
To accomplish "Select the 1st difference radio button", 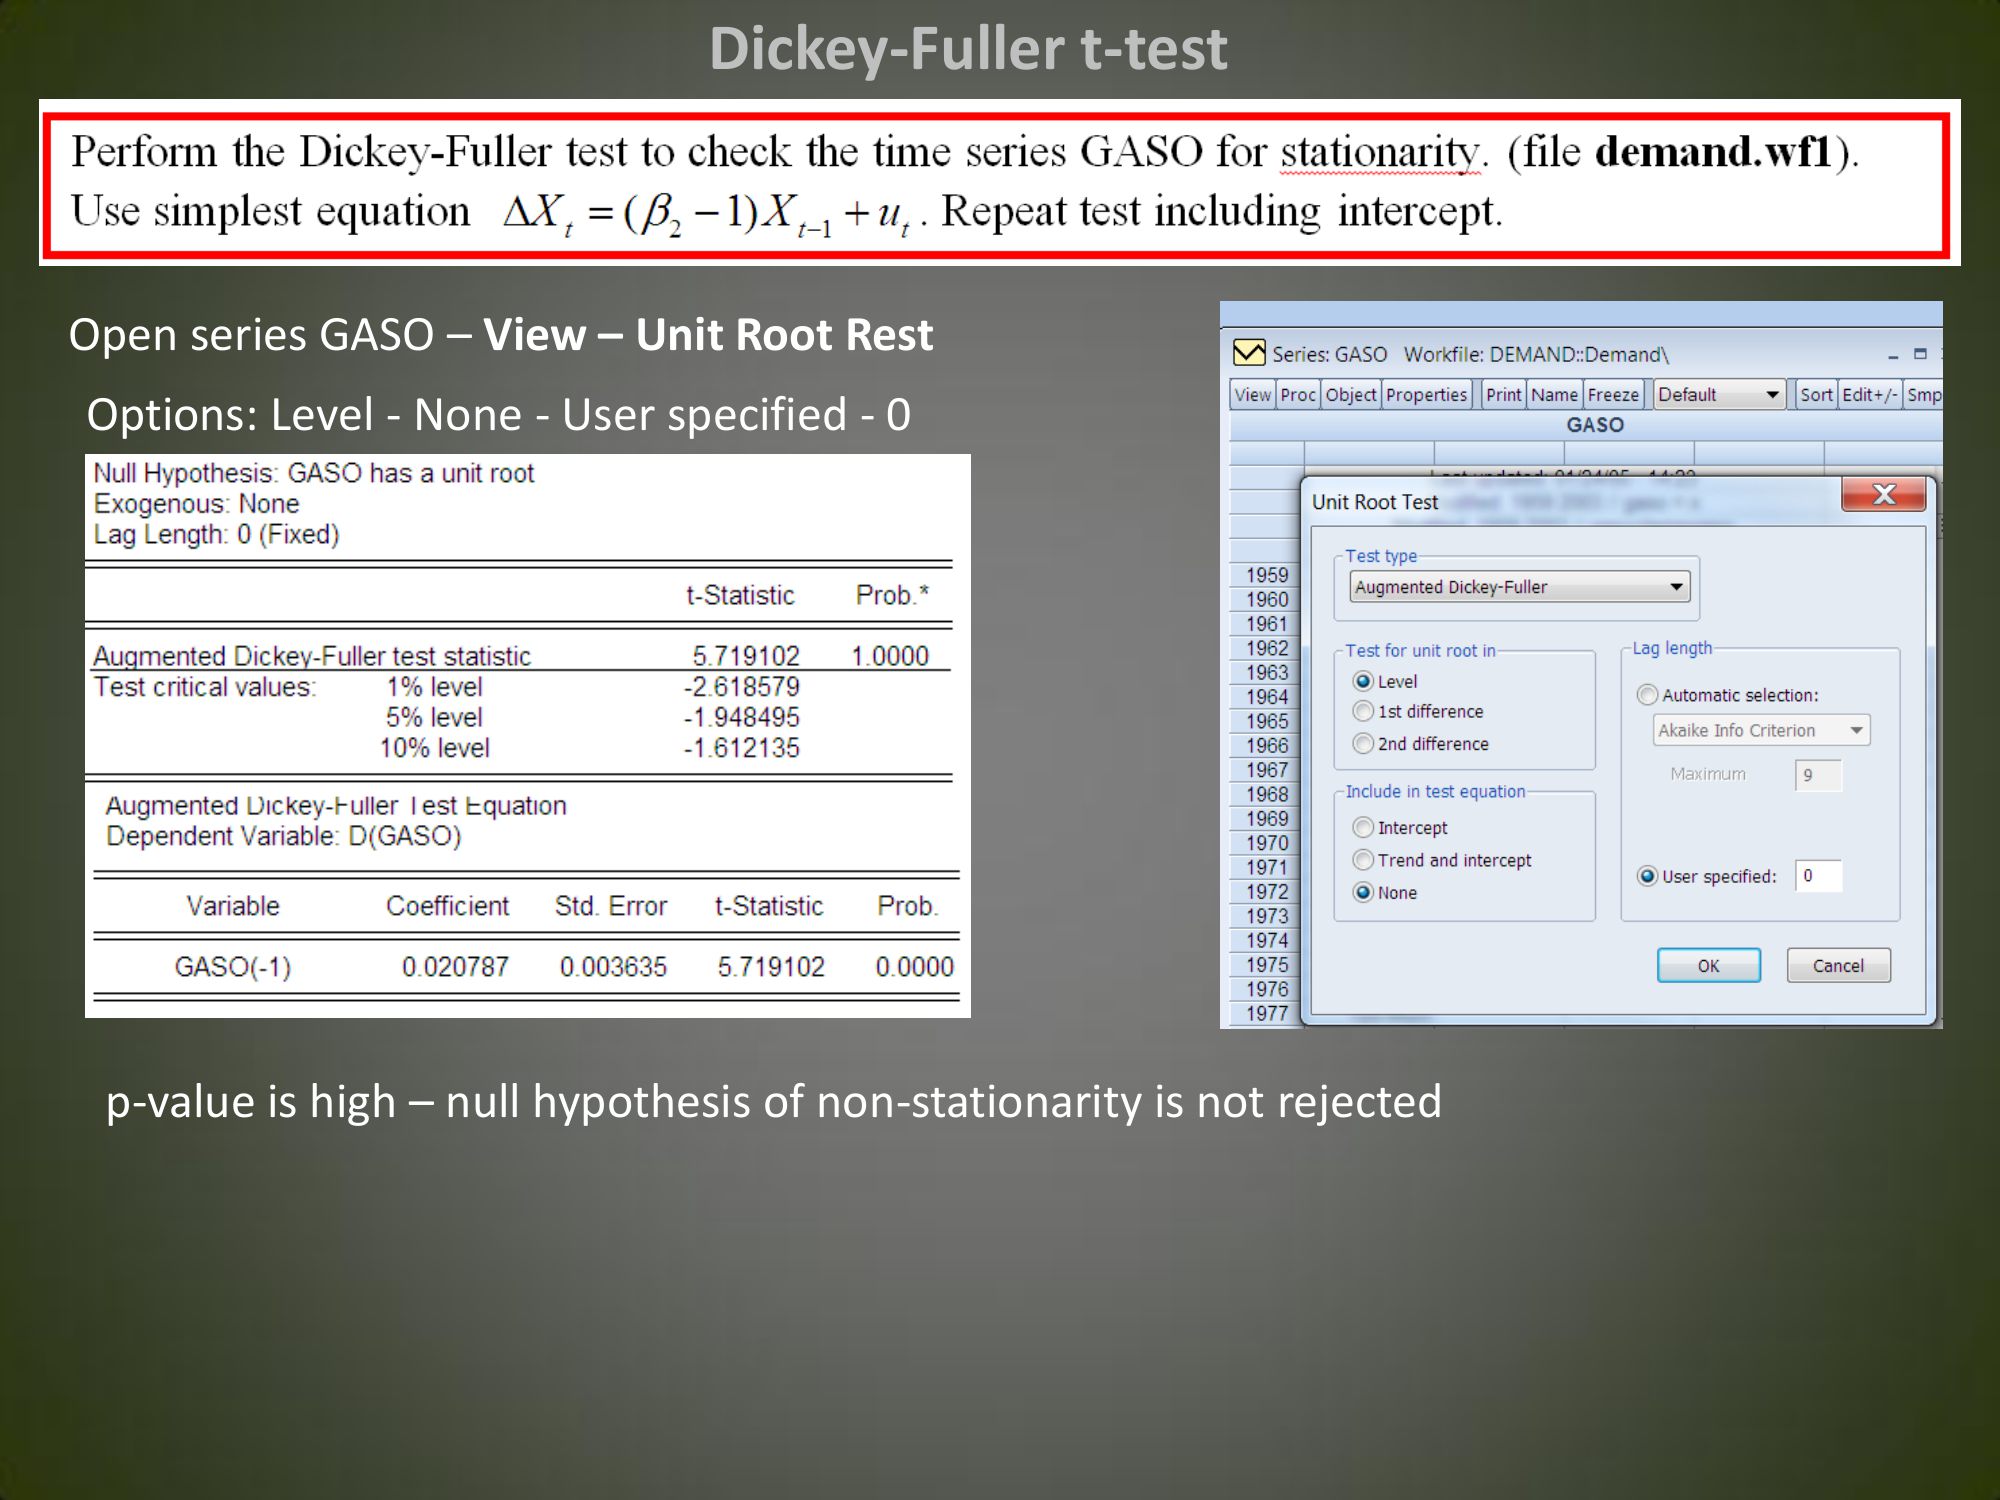I will [1363, 711].
